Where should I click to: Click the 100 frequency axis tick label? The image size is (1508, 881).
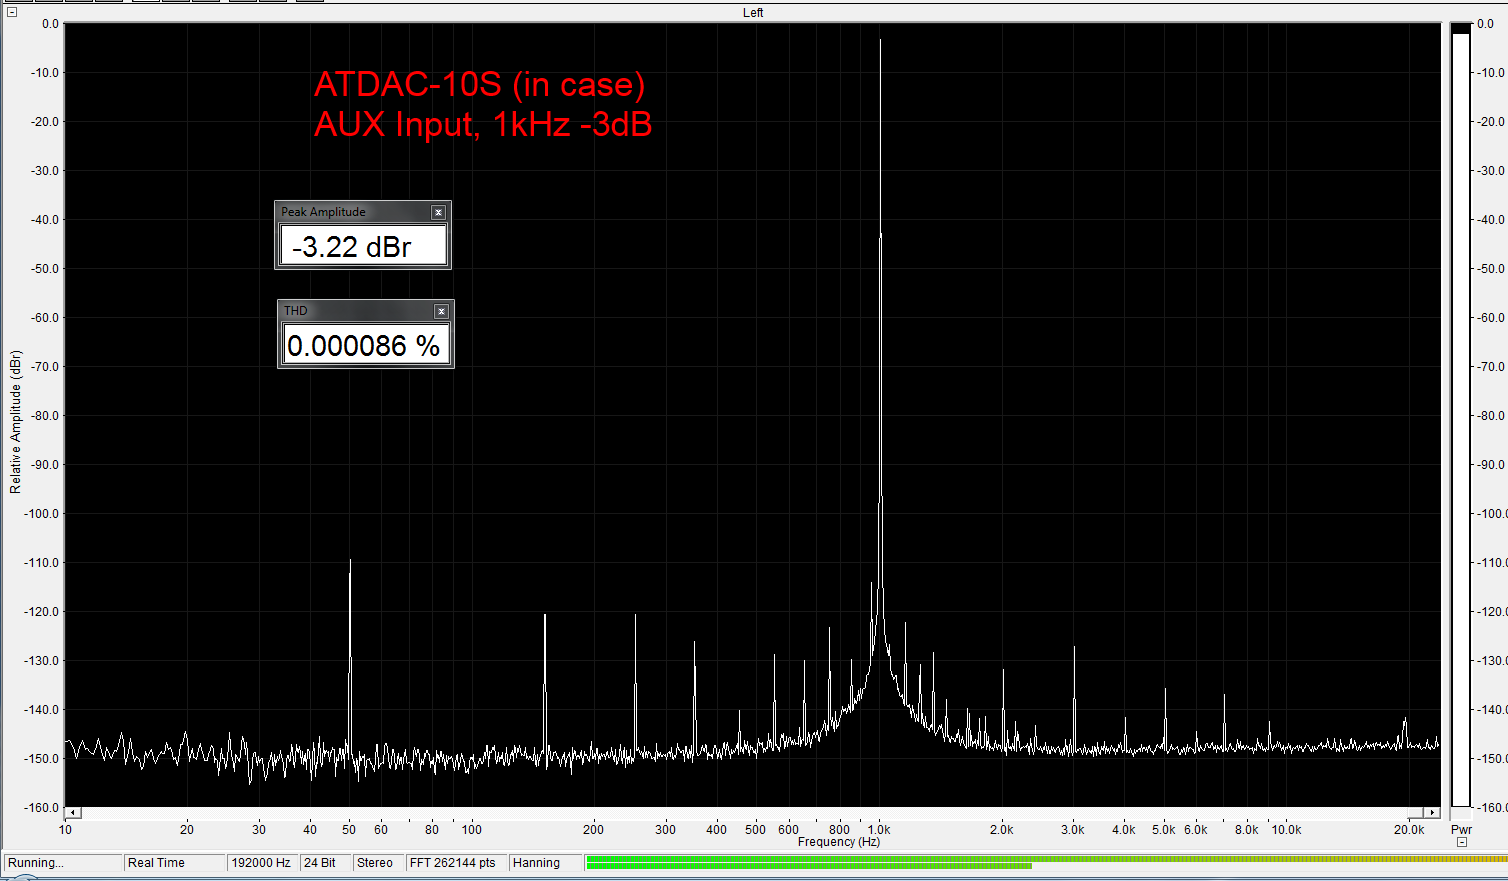pos(472,829)
